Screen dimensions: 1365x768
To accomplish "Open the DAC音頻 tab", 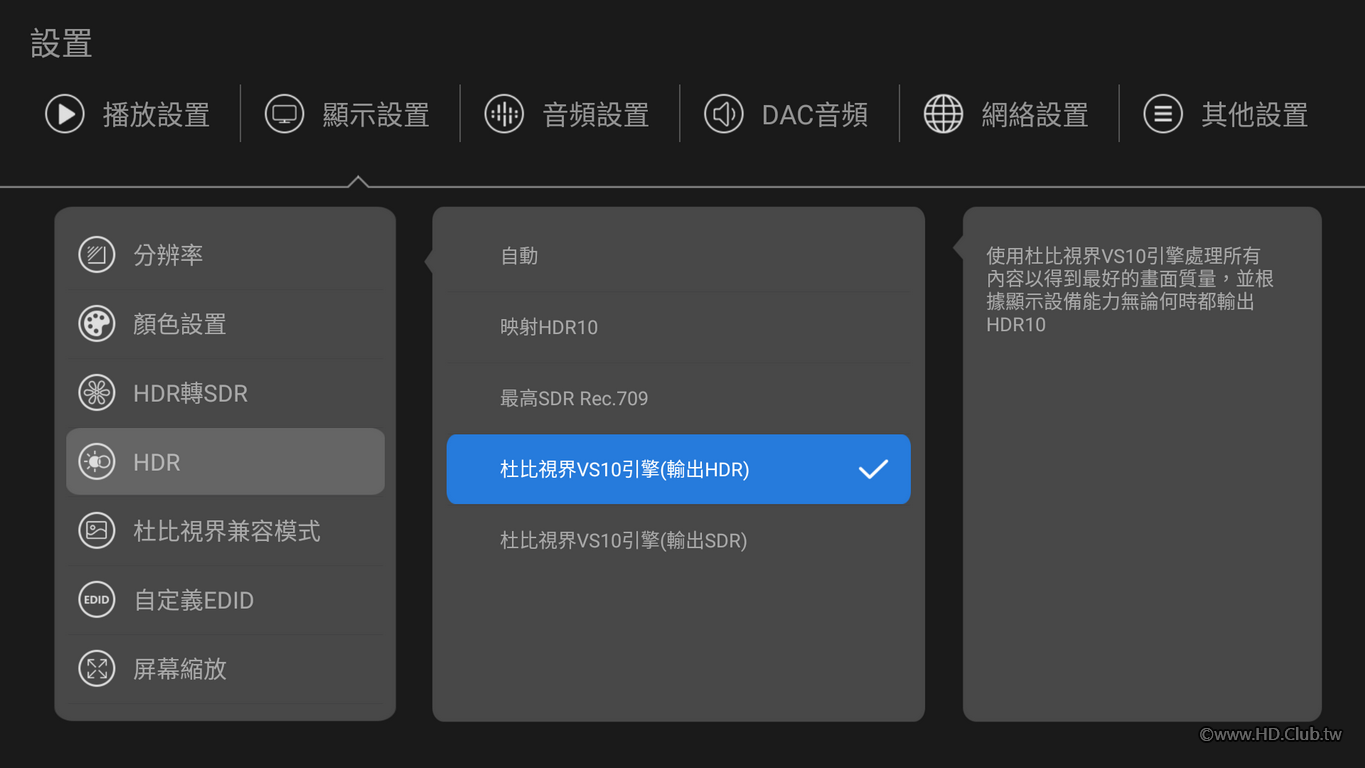I will click(x=787, y=114).
